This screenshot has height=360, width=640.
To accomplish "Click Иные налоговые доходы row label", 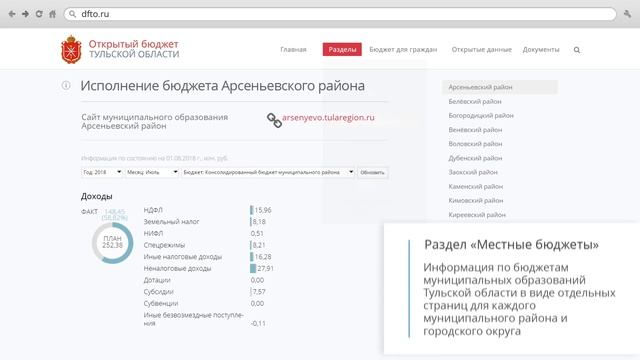I will coord(182,257).
